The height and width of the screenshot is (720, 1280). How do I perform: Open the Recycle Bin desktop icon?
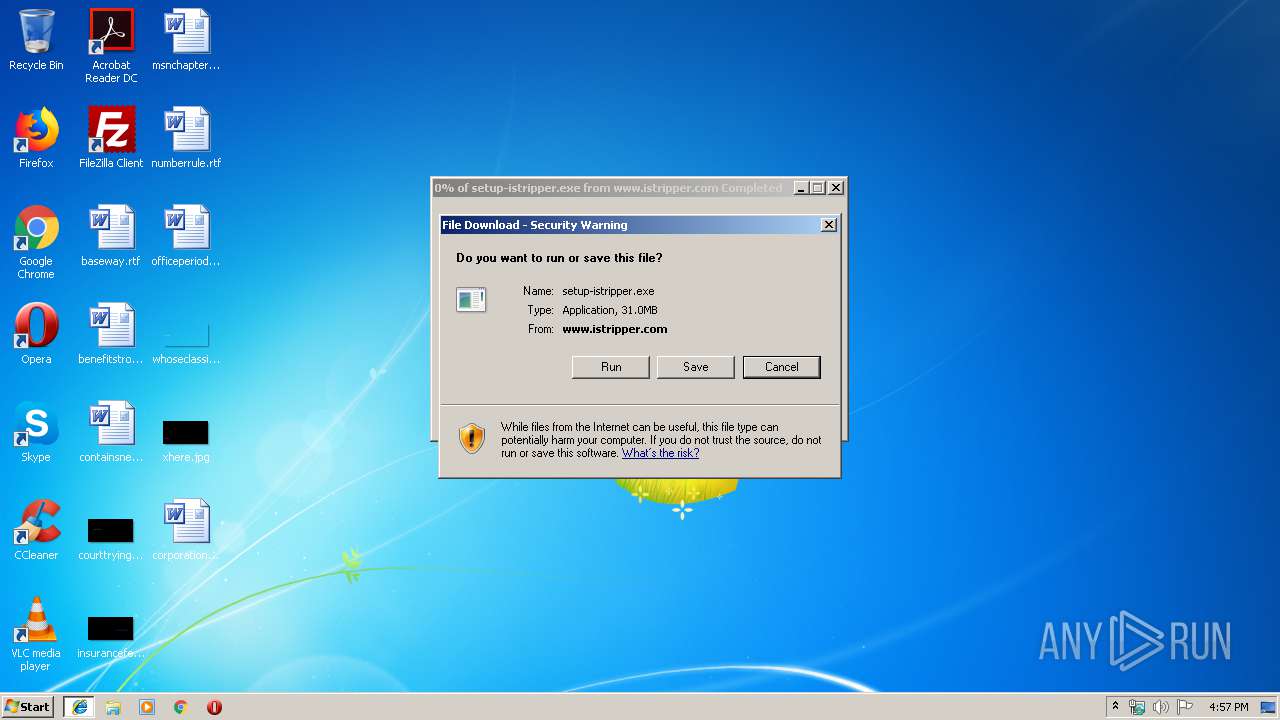(36, 40)
